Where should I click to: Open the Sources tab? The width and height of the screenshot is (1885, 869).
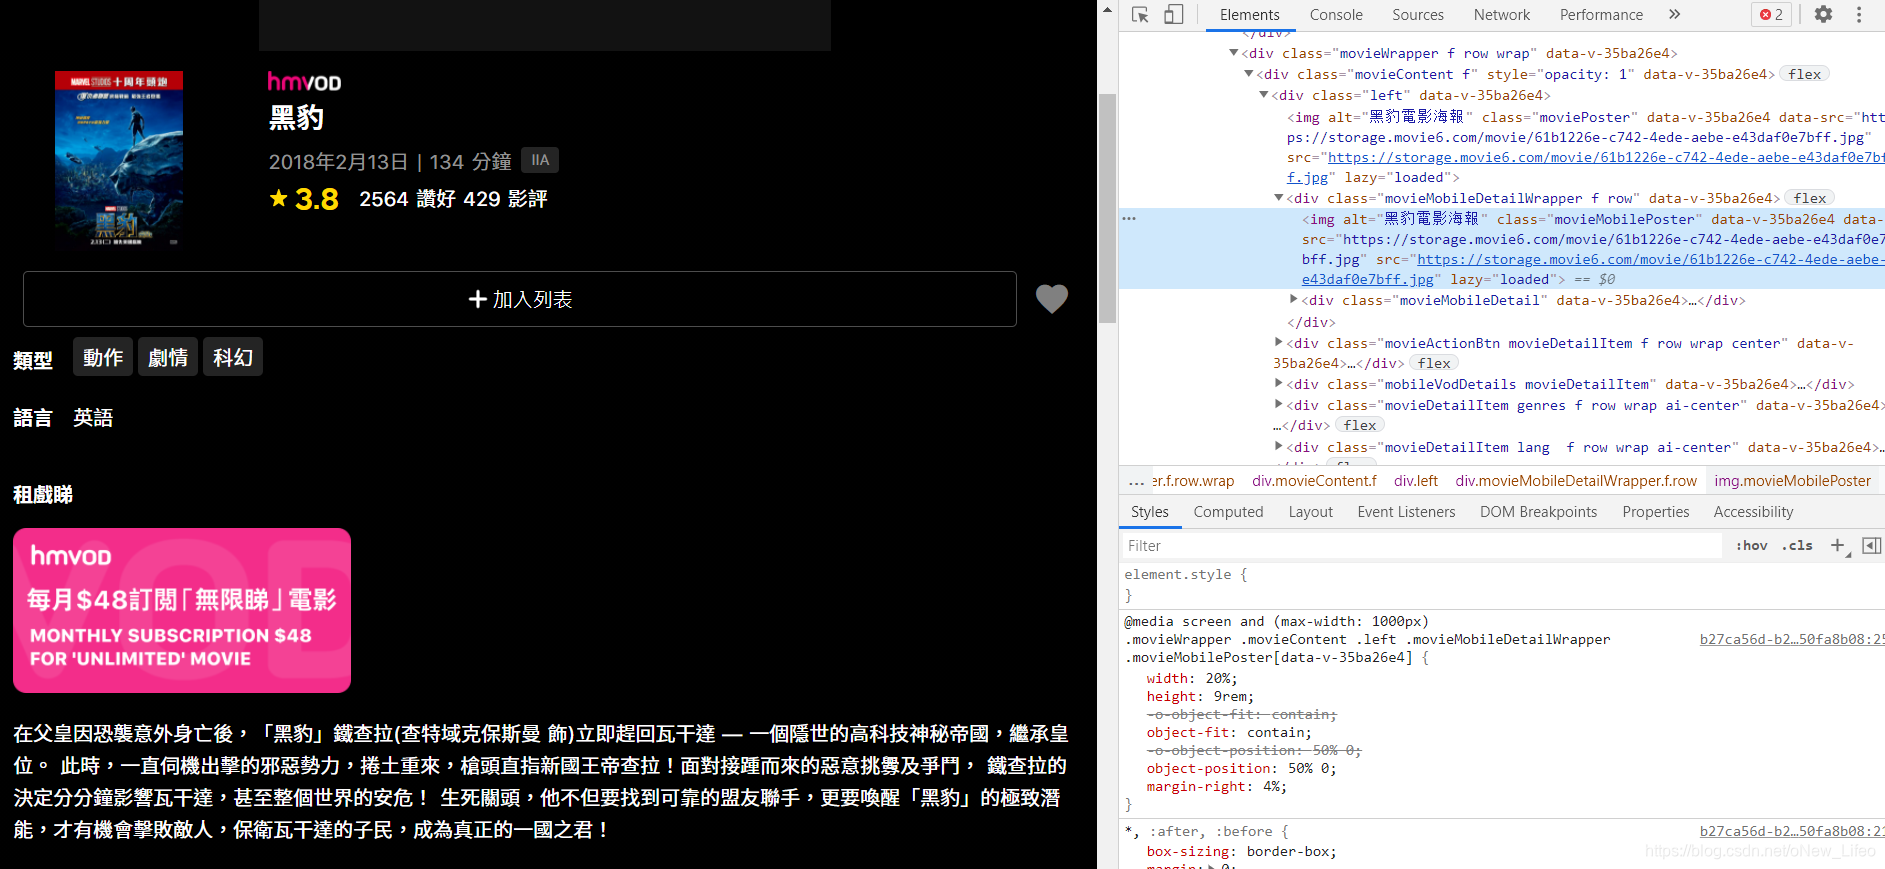[x=1418, y=14]
